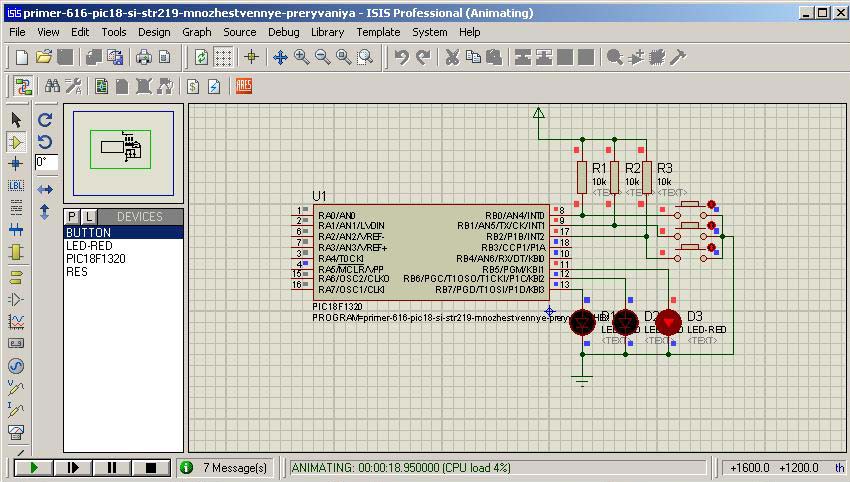Viewport: 850px width, 482px height.
Task: Stop the running simulation
Action: click(x=151, y=467)
